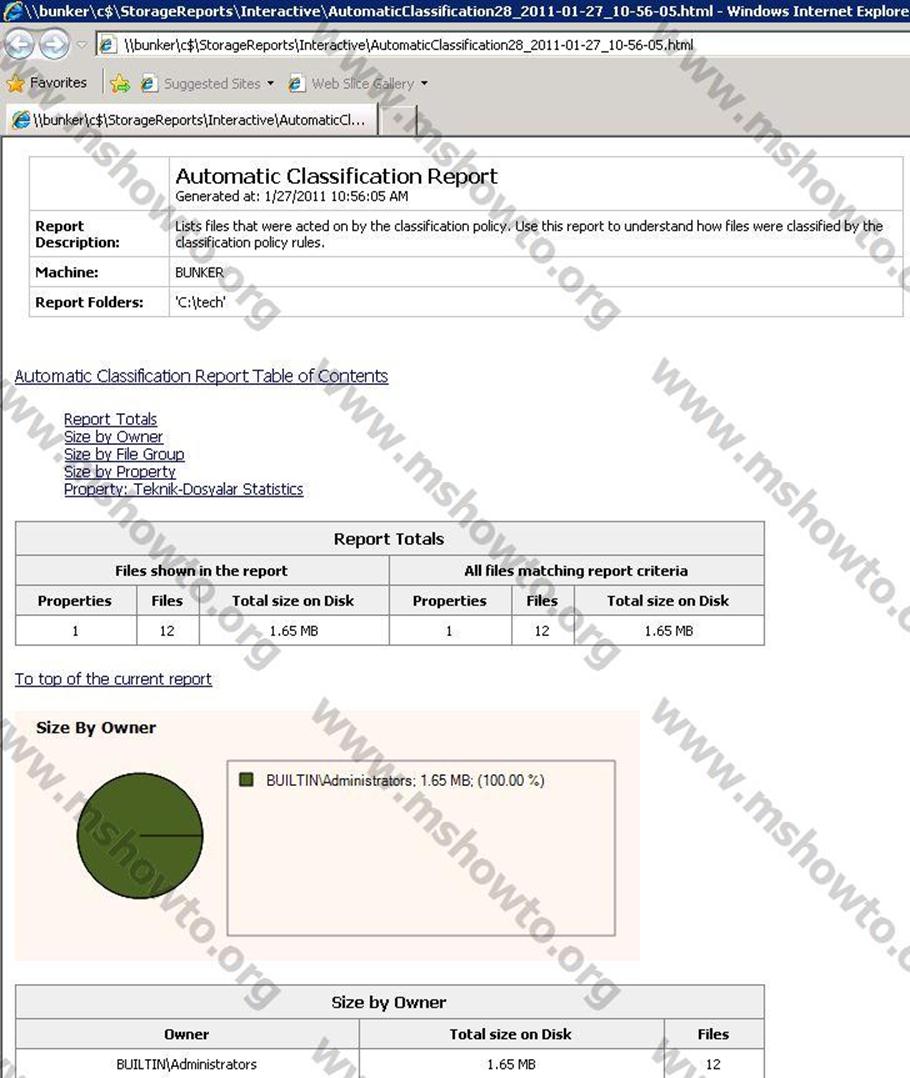Click the Suggested Sites IE icon
This screenshot has width=910, height=1078.
(x=147, y=84)
